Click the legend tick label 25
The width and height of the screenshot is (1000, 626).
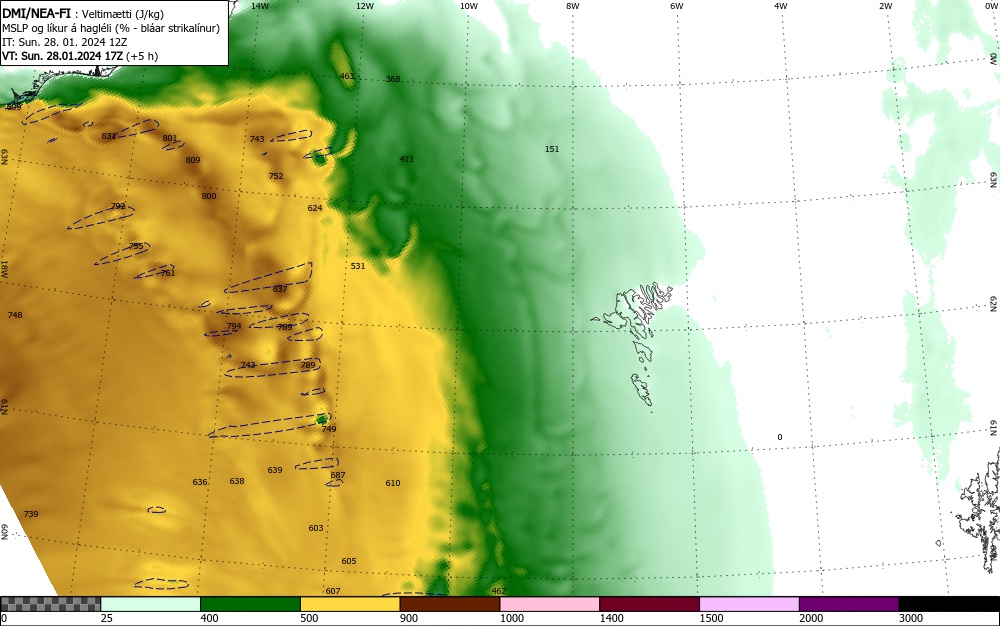tap(107, 618)
